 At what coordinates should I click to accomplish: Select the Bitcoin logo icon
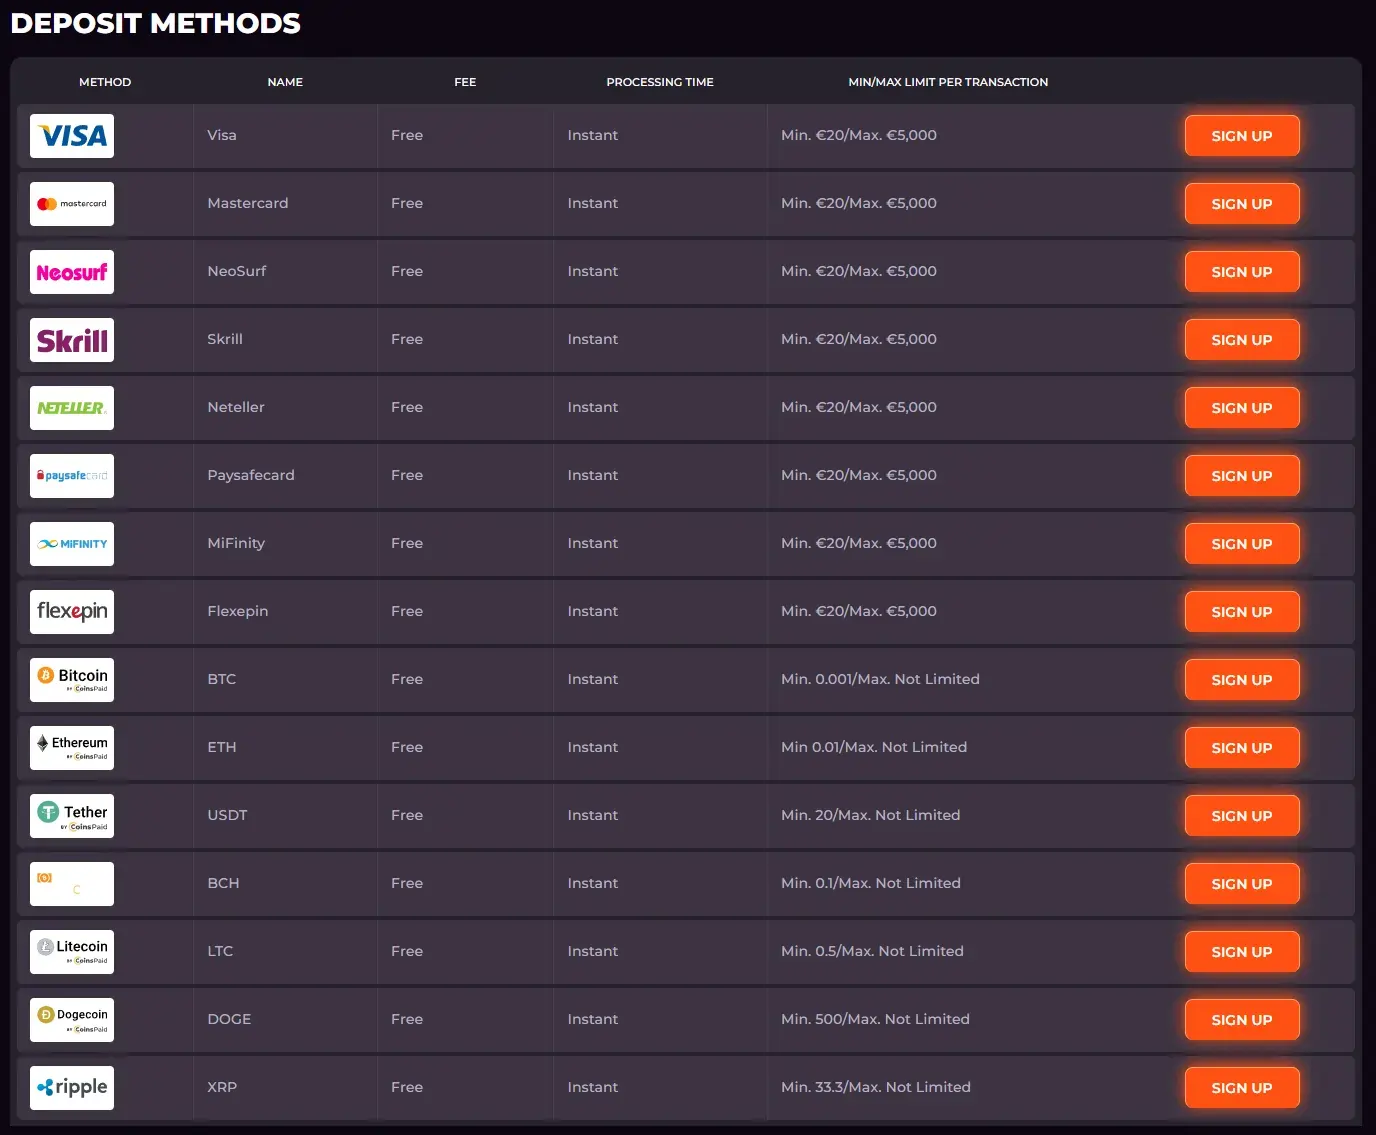coord(72,680)
